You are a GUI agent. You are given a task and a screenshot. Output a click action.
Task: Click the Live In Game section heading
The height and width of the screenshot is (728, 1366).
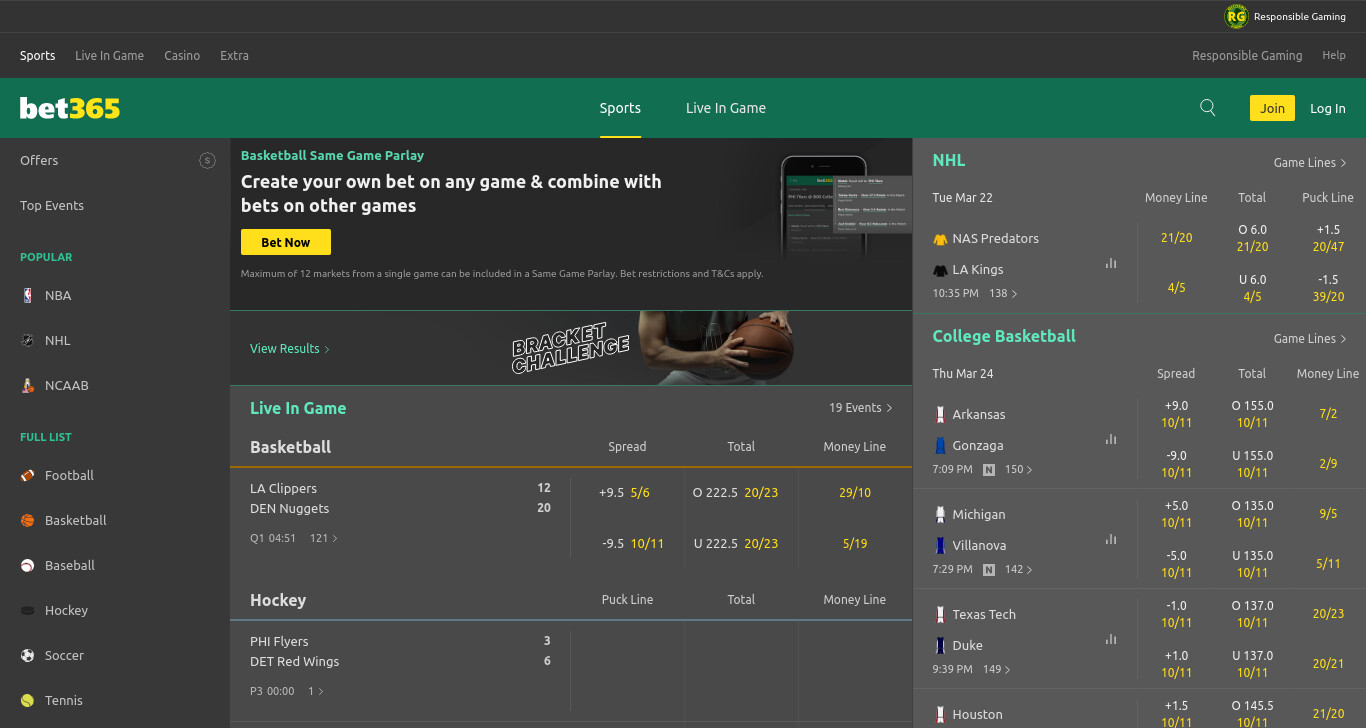(298, 408)
